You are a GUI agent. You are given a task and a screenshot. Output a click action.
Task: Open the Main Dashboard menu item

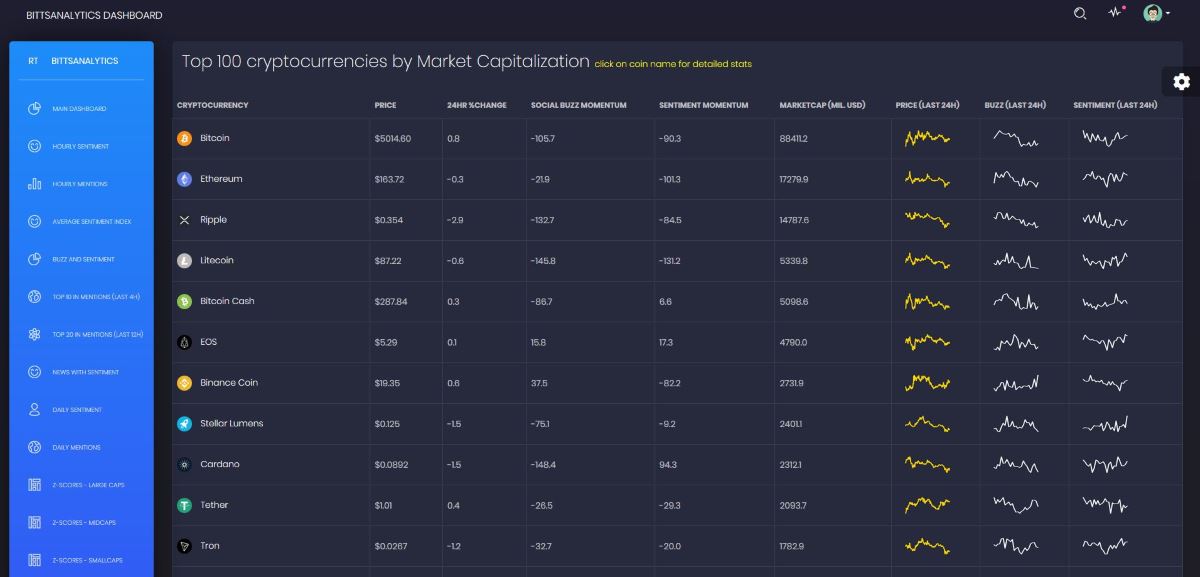click(x=80, y=109)
